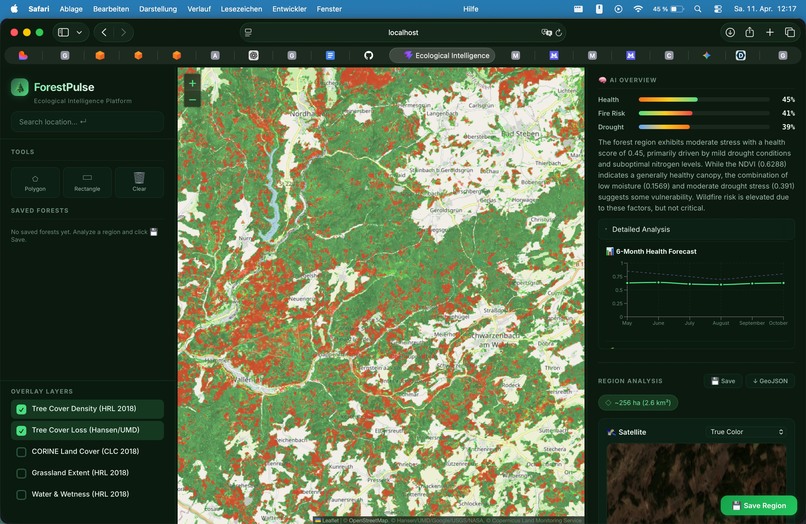The image size is (806, 524).
Task: Select the Rectangle drawing tool
Action: click(87, 182)
